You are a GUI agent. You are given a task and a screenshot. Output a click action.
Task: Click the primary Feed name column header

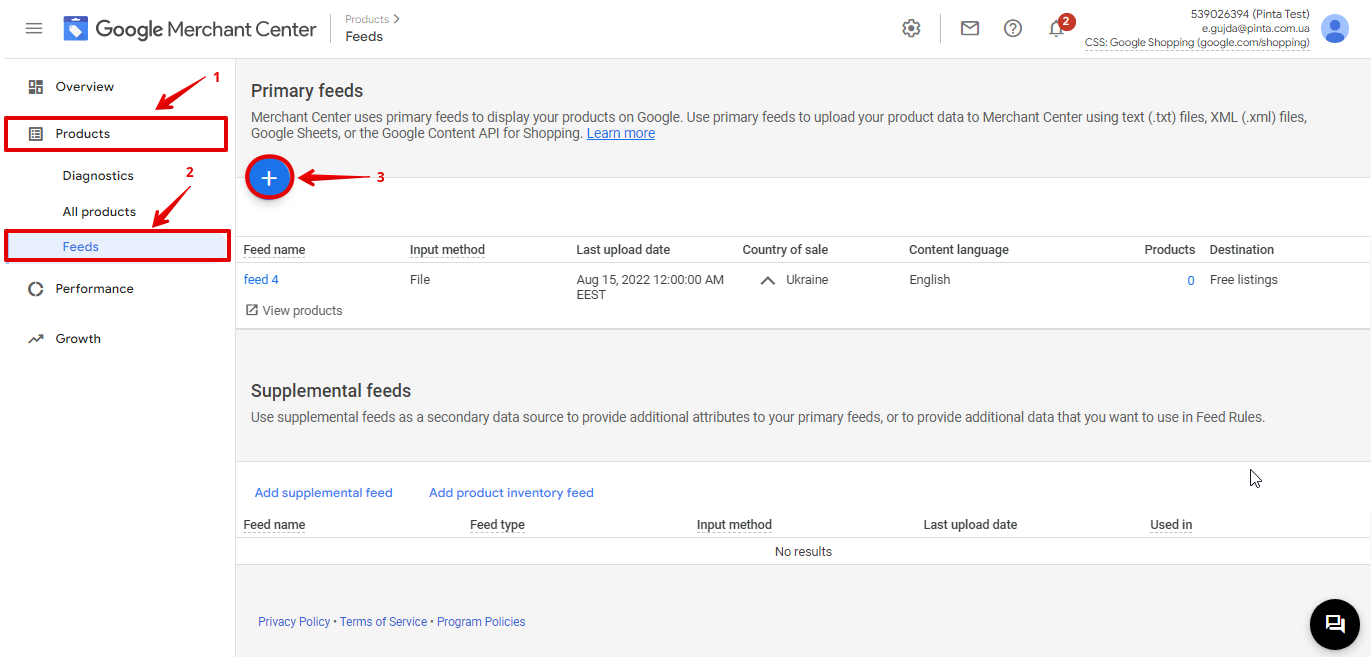(x=275, y=250)
